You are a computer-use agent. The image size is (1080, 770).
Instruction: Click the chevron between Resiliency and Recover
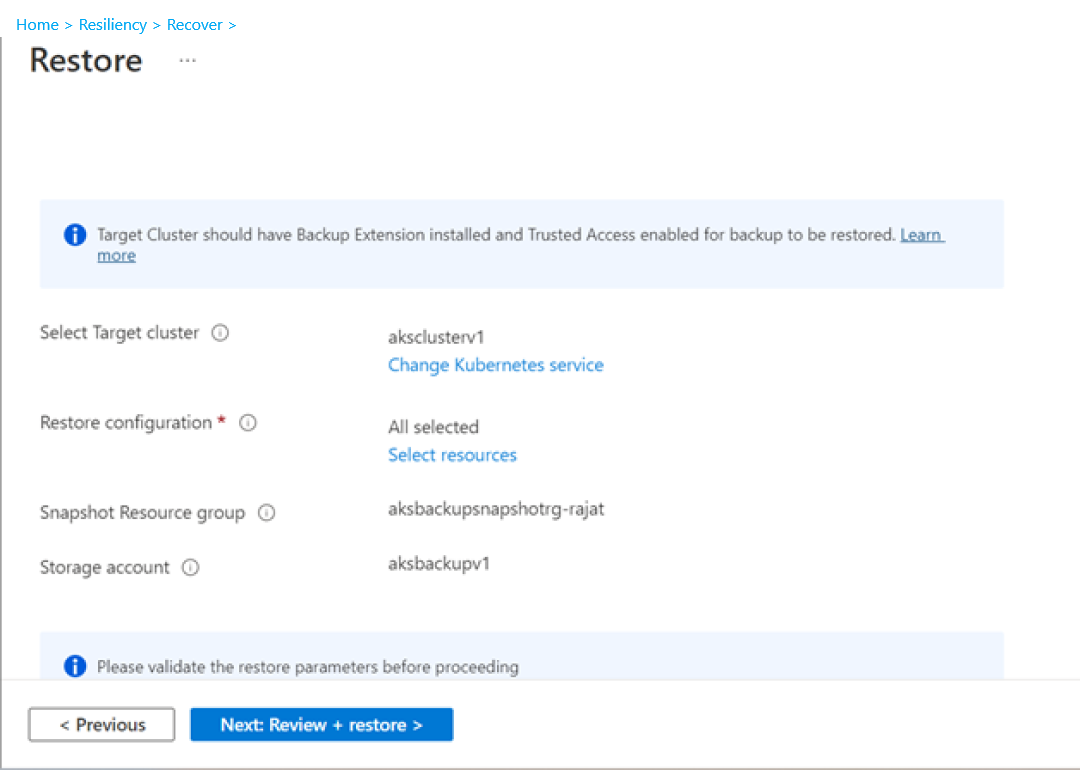[x=155, y=24]
